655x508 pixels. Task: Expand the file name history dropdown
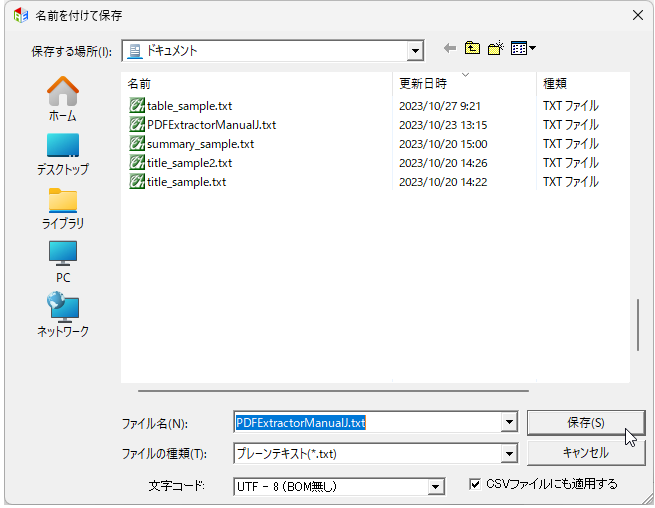click(509, 422)
